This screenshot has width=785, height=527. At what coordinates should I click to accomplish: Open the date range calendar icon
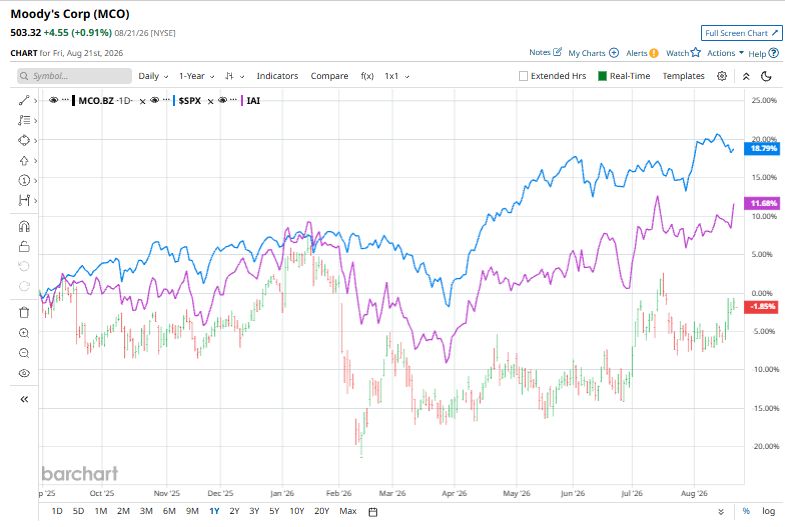372,511
